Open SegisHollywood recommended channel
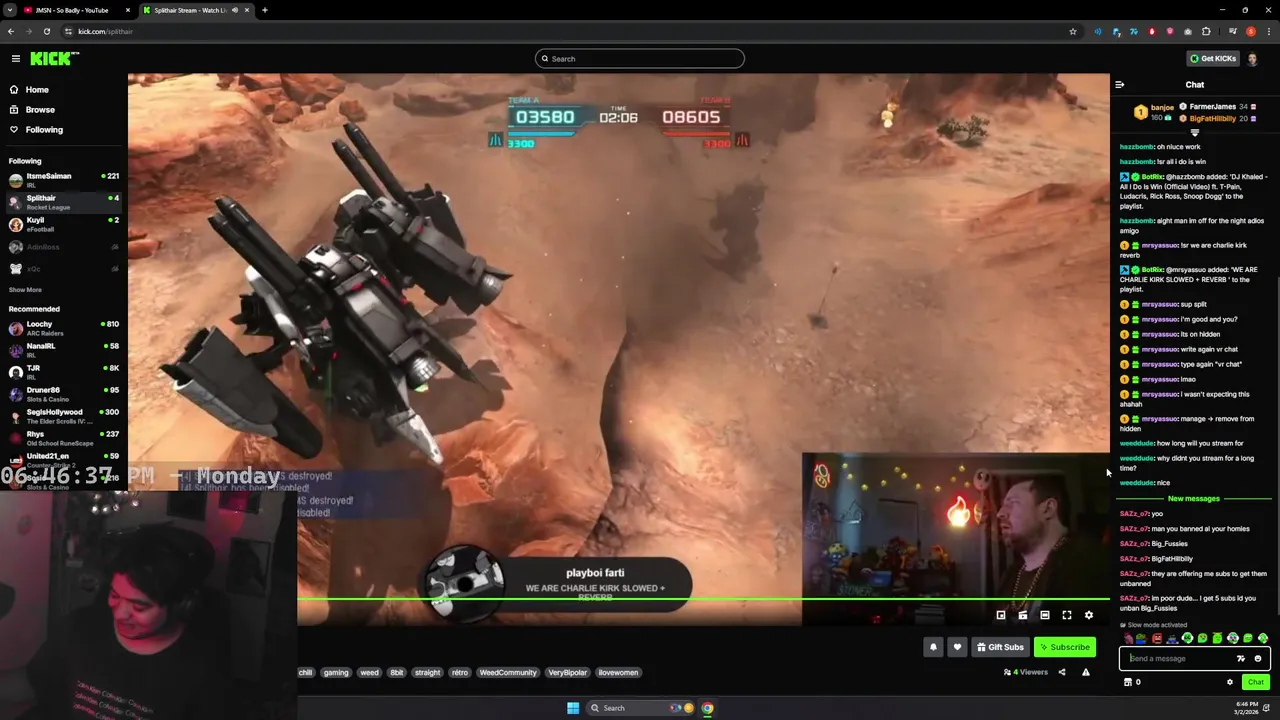1280x720 pixels. (64, 416)
